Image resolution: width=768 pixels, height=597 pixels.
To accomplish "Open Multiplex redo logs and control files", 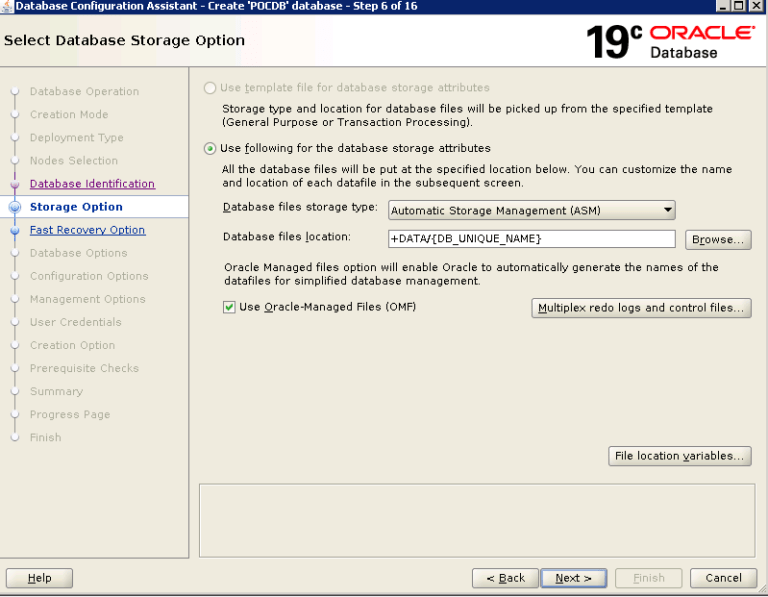I will click(640, 308).
